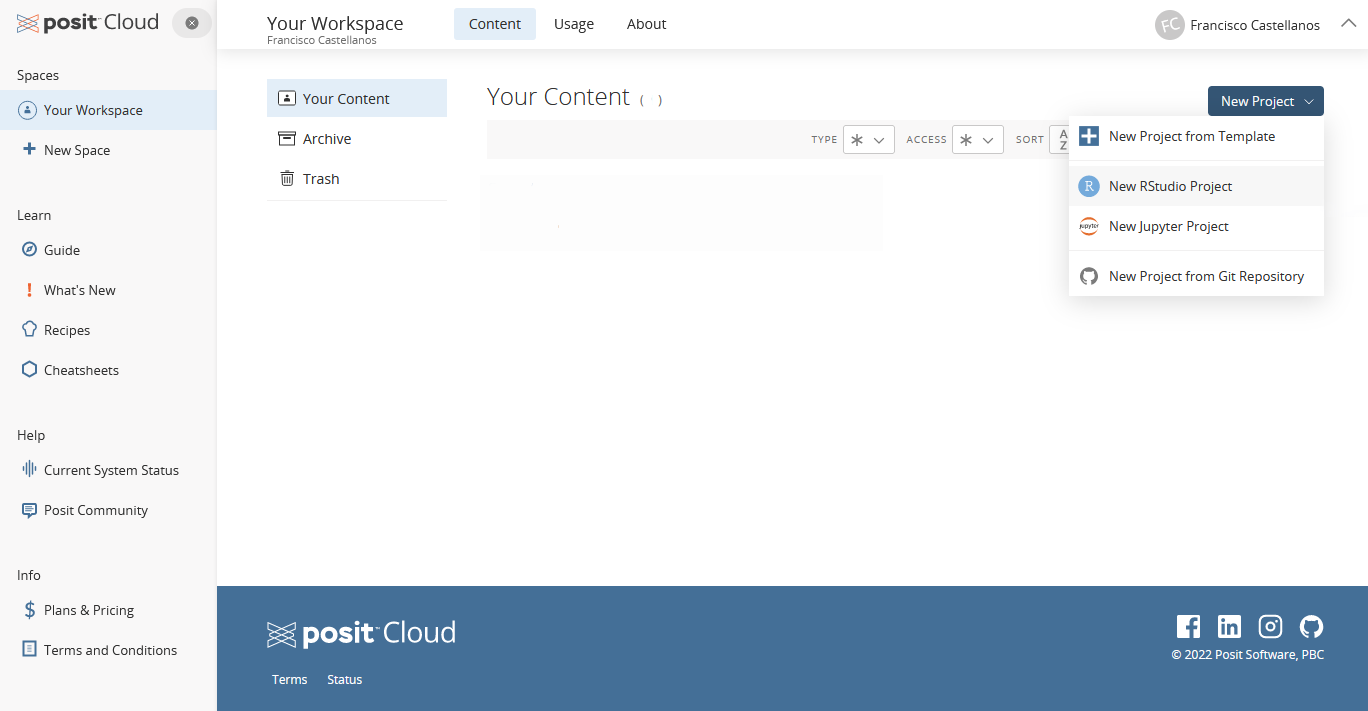Click the Jupyter logo icon
The height and width of the screenshot is (711, 1368).
1089,226
